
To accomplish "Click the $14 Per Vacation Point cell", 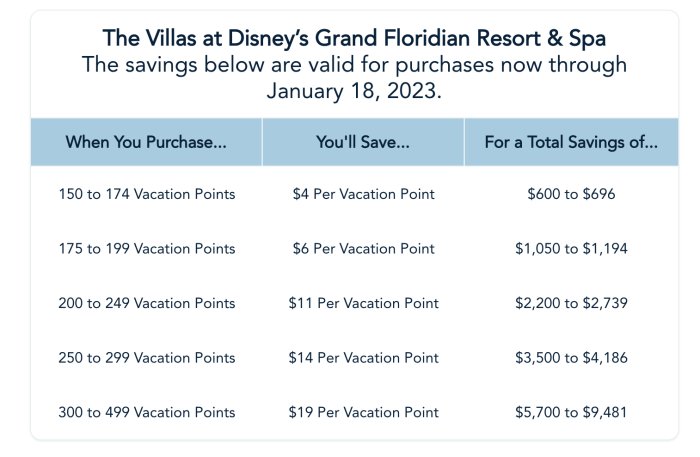I will tap(363, 357).
